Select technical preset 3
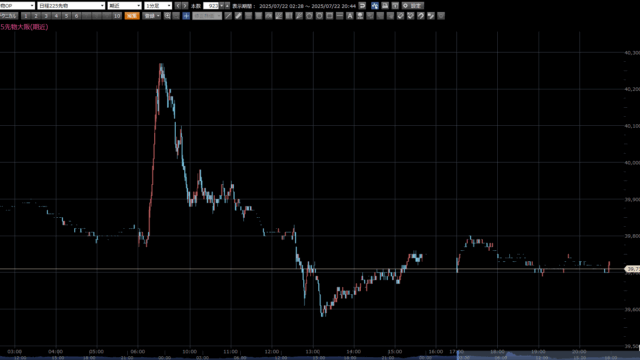The image size is (640, 360). click(x=46, y=16)
